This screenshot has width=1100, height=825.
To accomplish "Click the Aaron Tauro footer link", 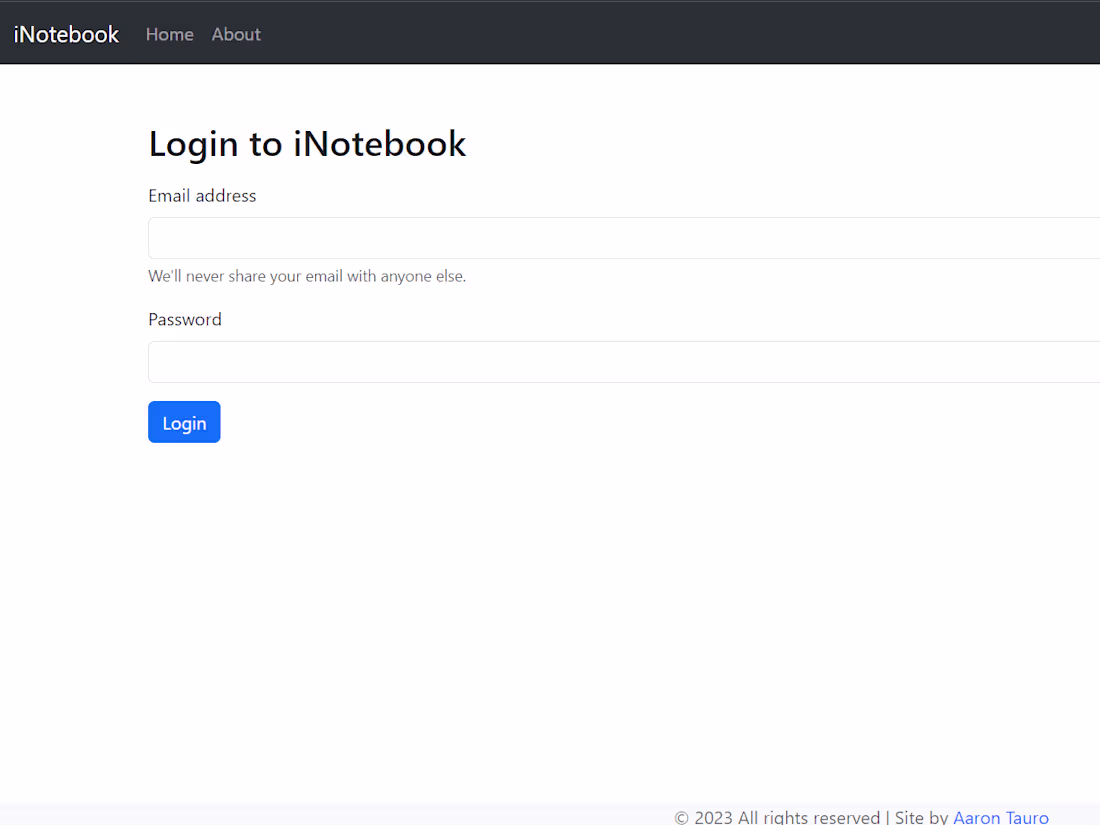I will 1001,817.
